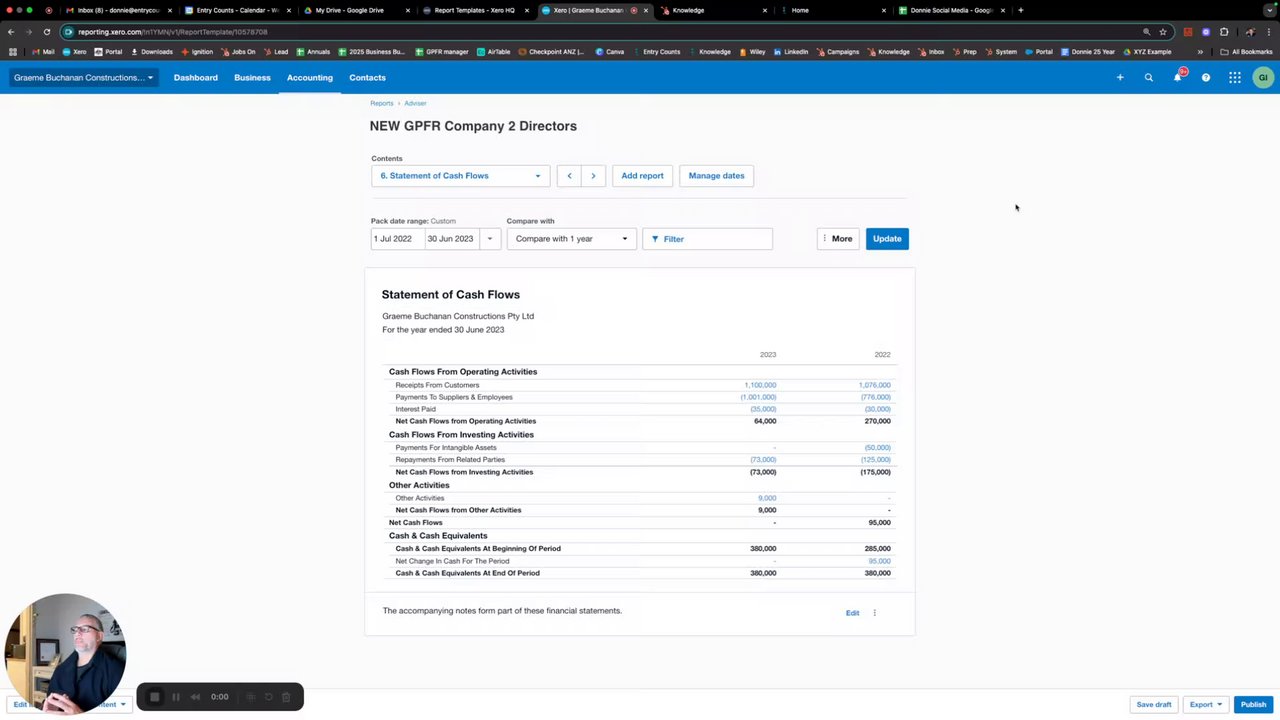Open the pack date range dropdown arrow
The image size is (1280, 720).
[490, 239]
